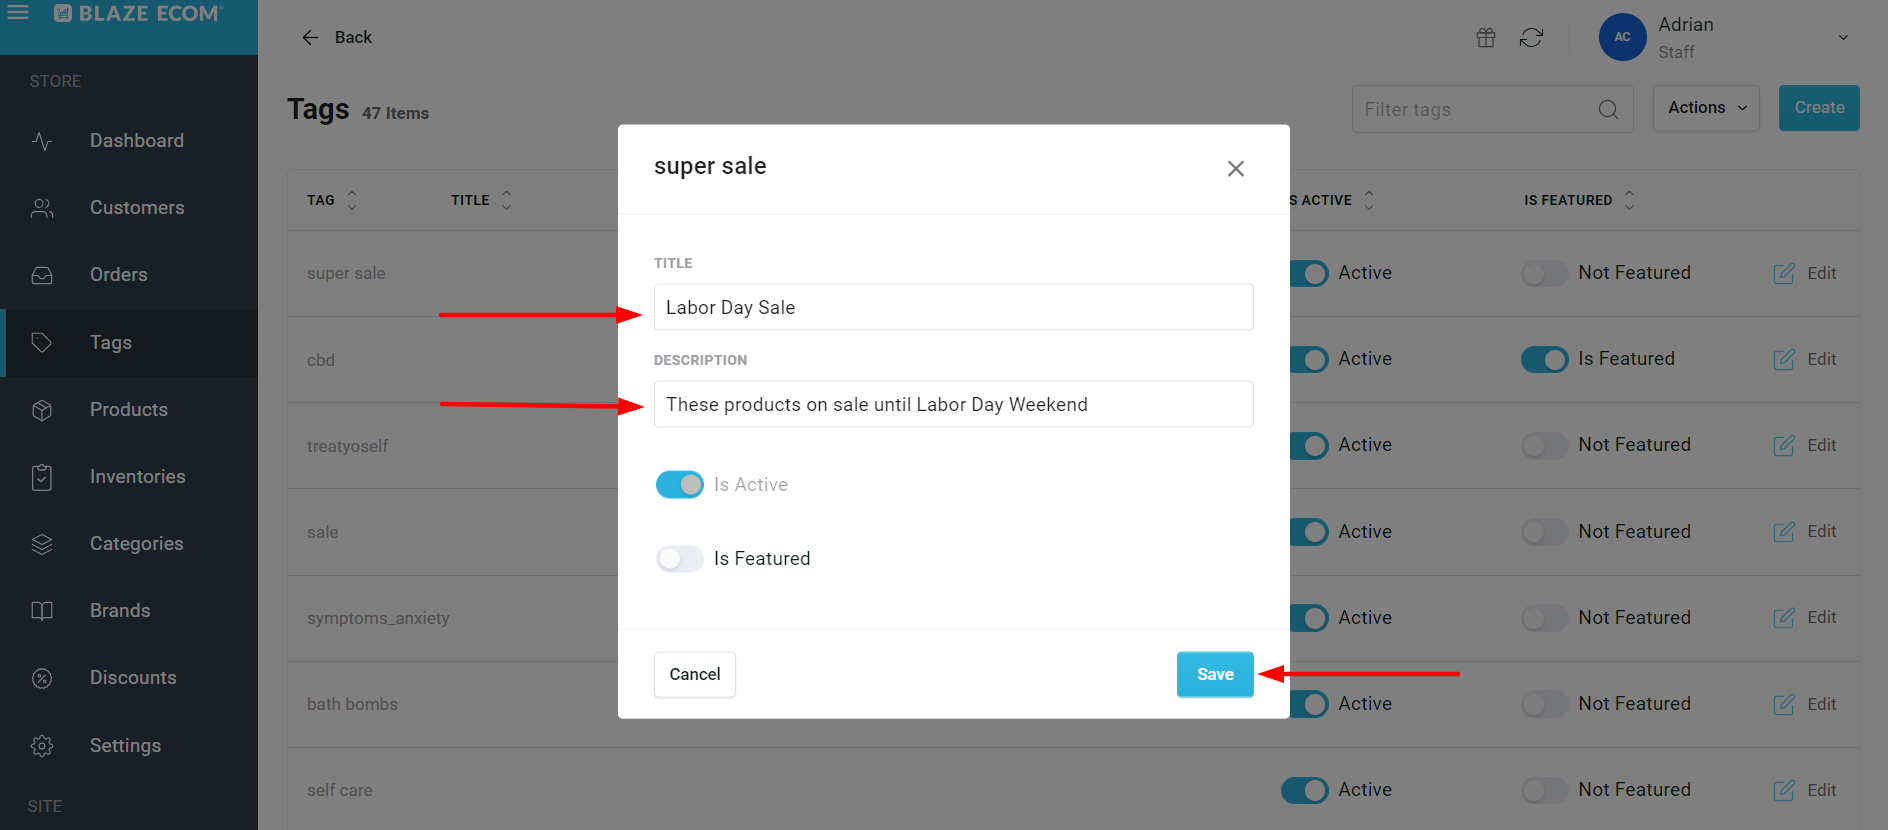
Task: Click the Dashboard pulse icon in sidebar
Action: click(42, 141)
